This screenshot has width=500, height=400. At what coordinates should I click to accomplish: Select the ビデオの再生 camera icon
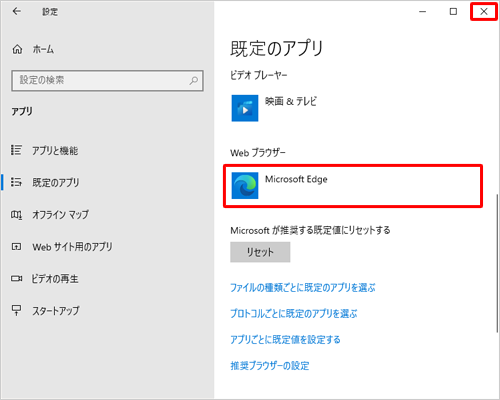click(x=16, y=278)
